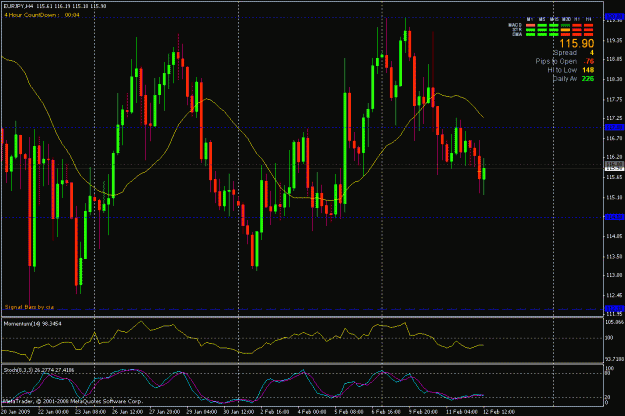This screenshot has height=416, width=625.
Task: Click the STR signal bar under M15
Action: point(554,30)
